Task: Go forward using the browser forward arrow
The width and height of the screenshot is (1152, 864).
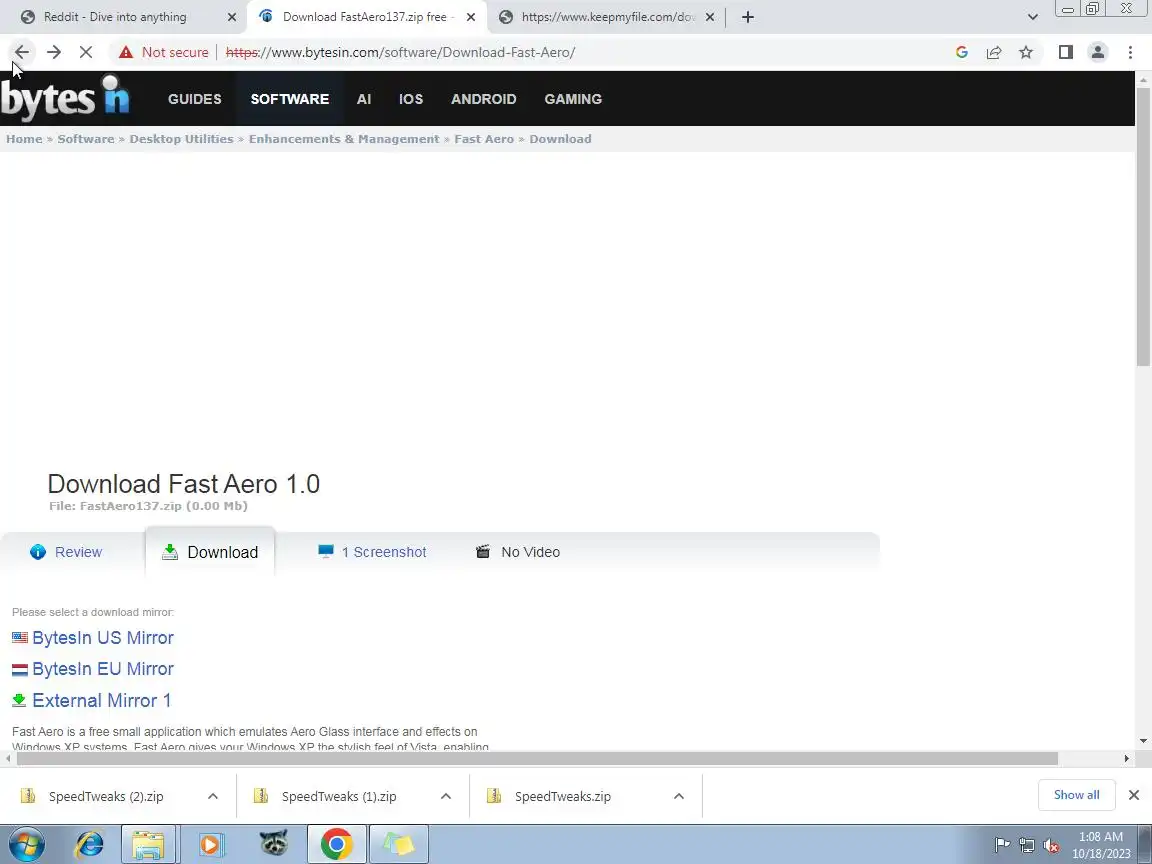Action: coord(54,52)
